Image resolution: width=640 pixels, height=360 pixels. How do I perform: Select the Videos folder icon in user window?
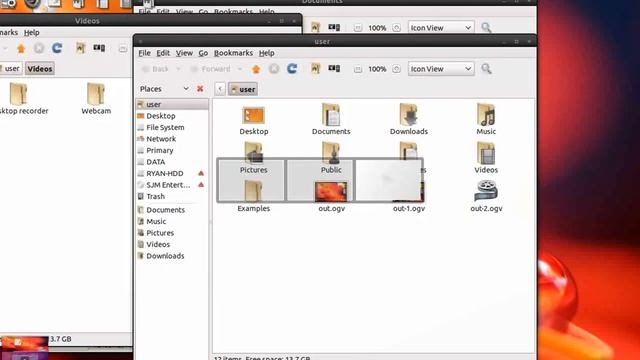tap(486, 153)
